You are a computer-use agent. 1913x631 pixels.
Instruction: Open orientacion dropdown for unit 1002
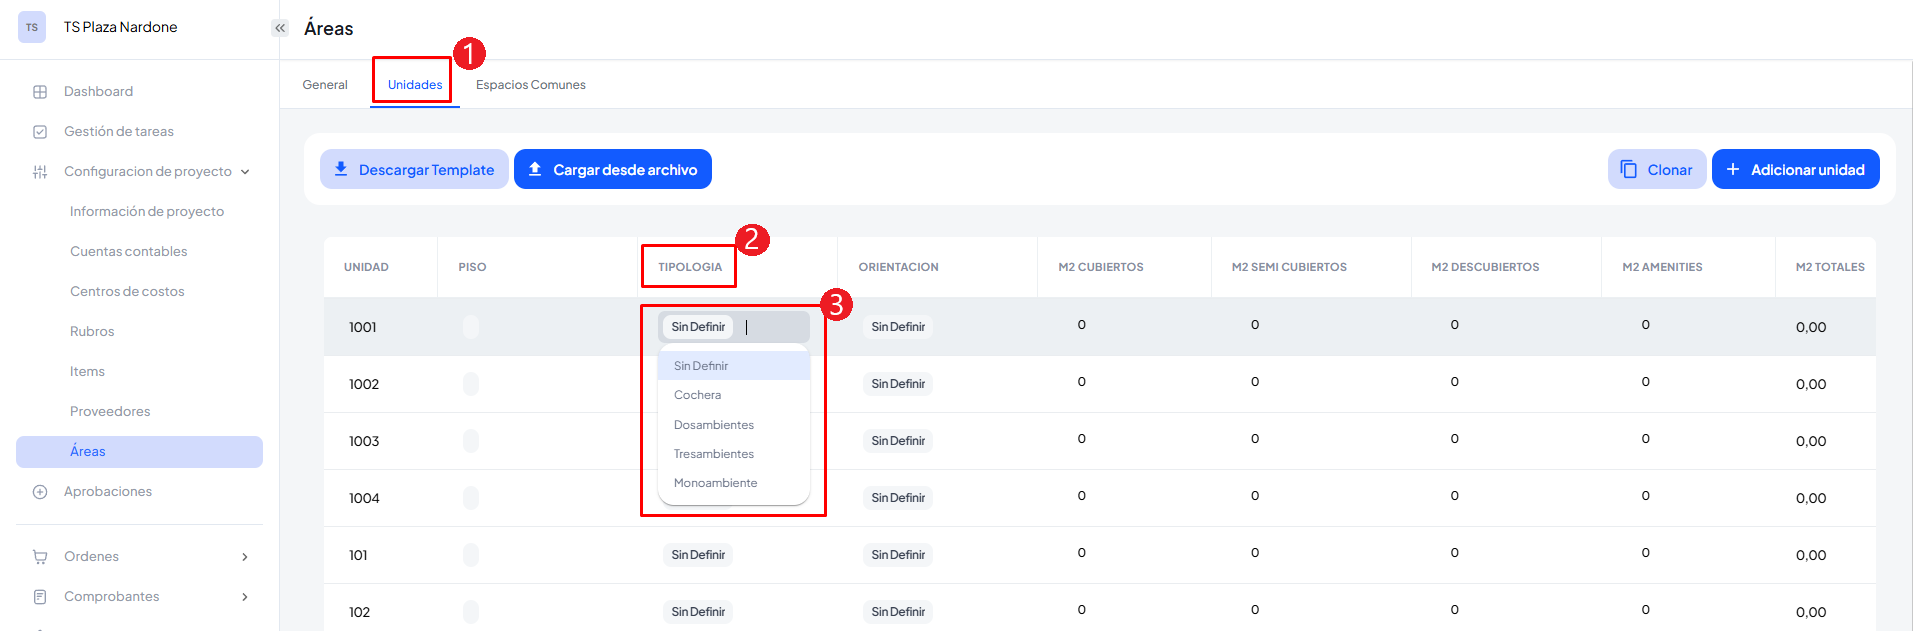897,384
